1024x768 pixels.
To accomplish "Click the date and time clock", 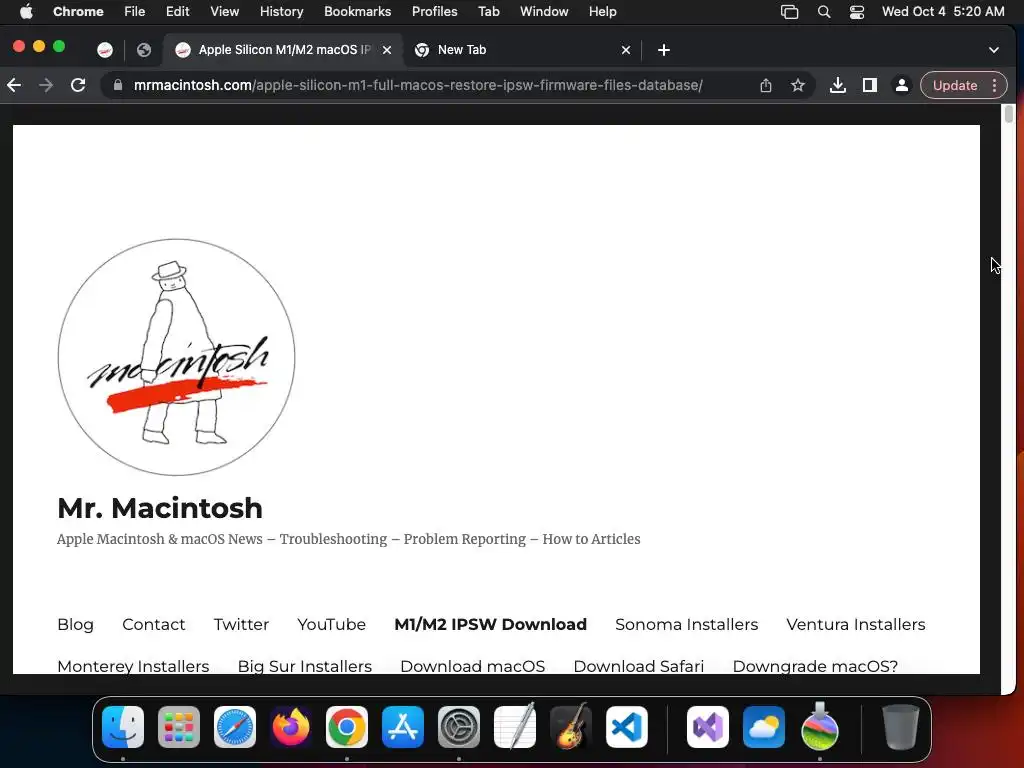I will click(x=943, y=11).
